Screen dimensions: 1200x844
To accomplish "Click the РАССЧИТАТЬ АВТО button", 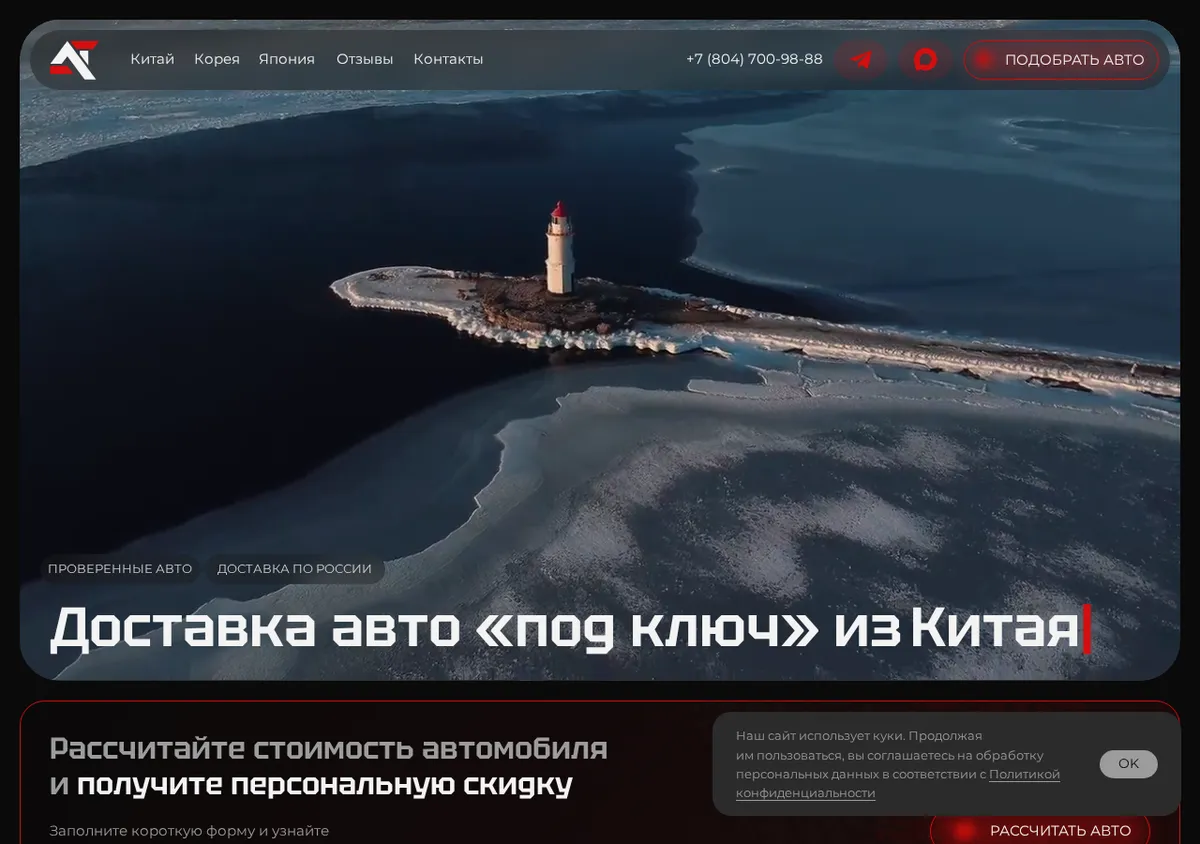I will (x=1040, y=830).
